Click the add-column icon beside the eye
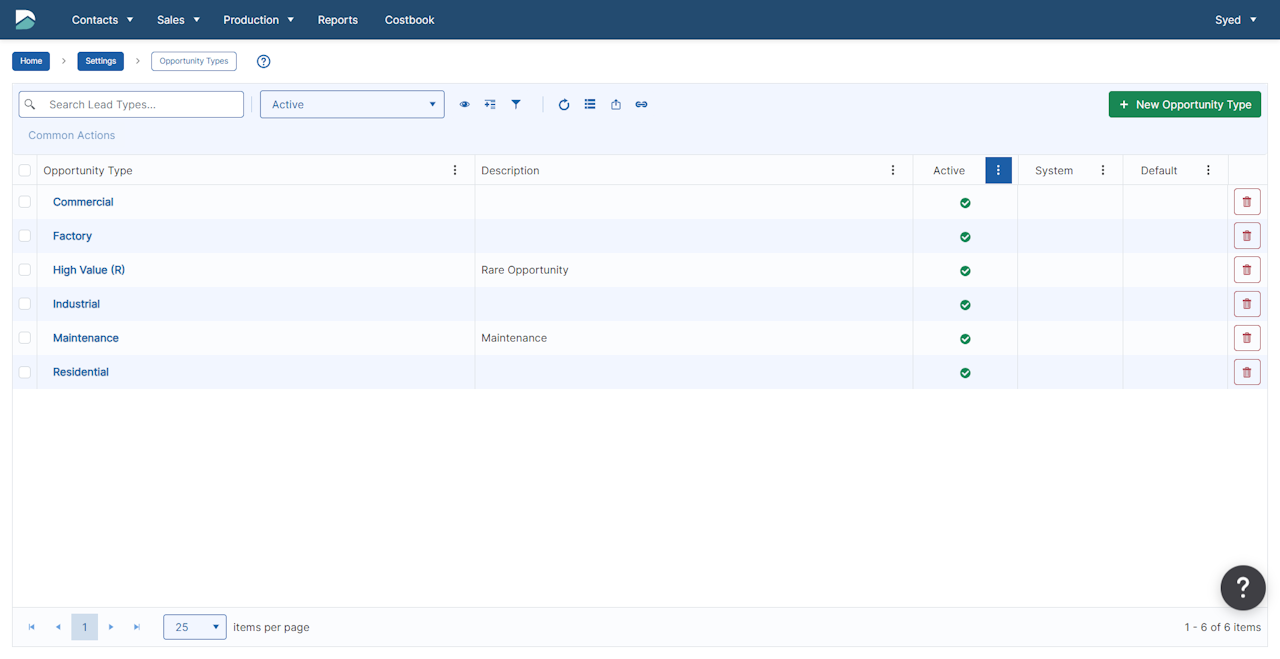The height and width of the screenshot is (659, 1280). (x=490, y=104)
